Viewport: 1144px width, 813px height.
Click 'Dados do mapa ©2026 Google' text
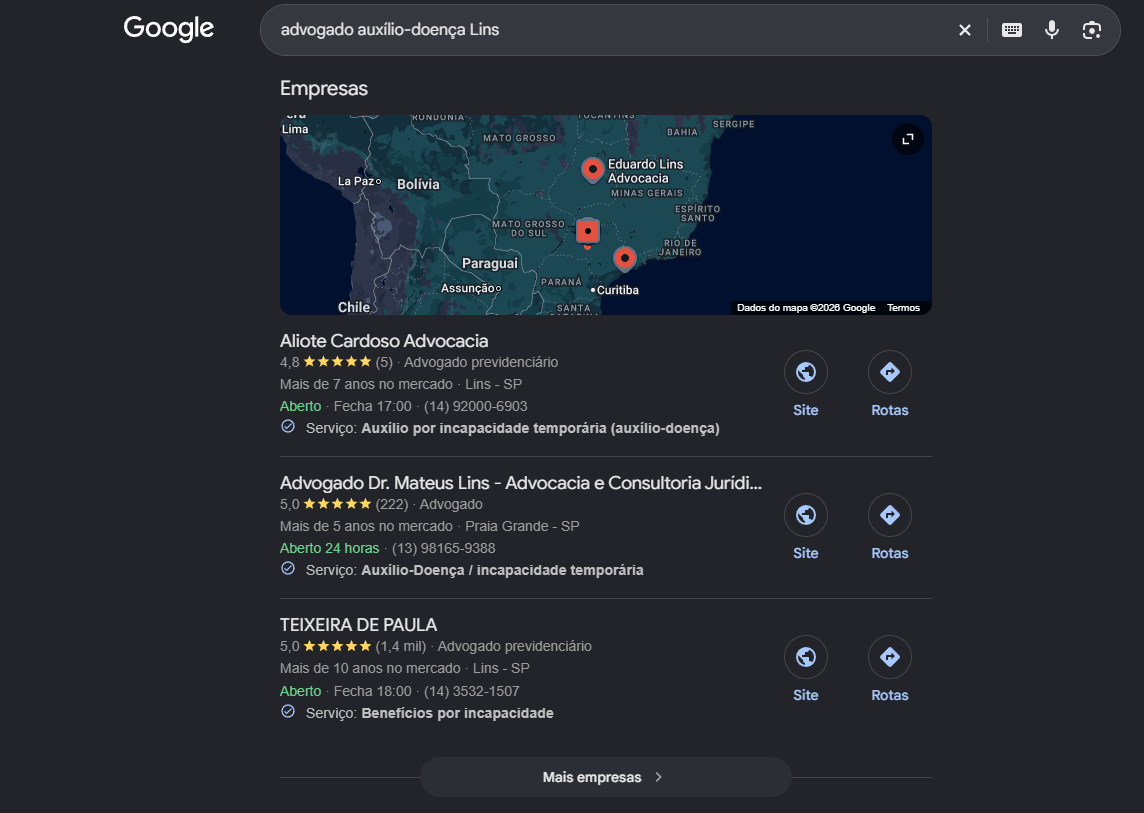click(805, 308)
